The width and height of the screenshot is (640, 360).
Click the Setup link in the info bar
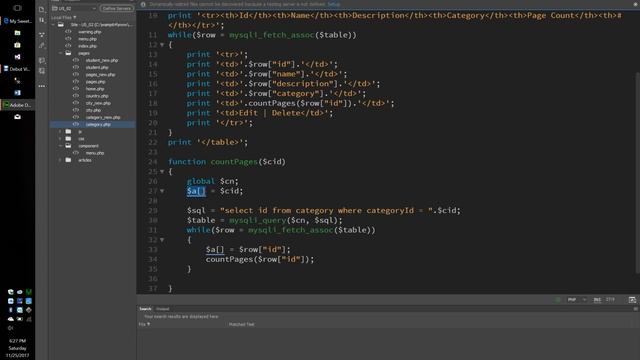(333, 4)
